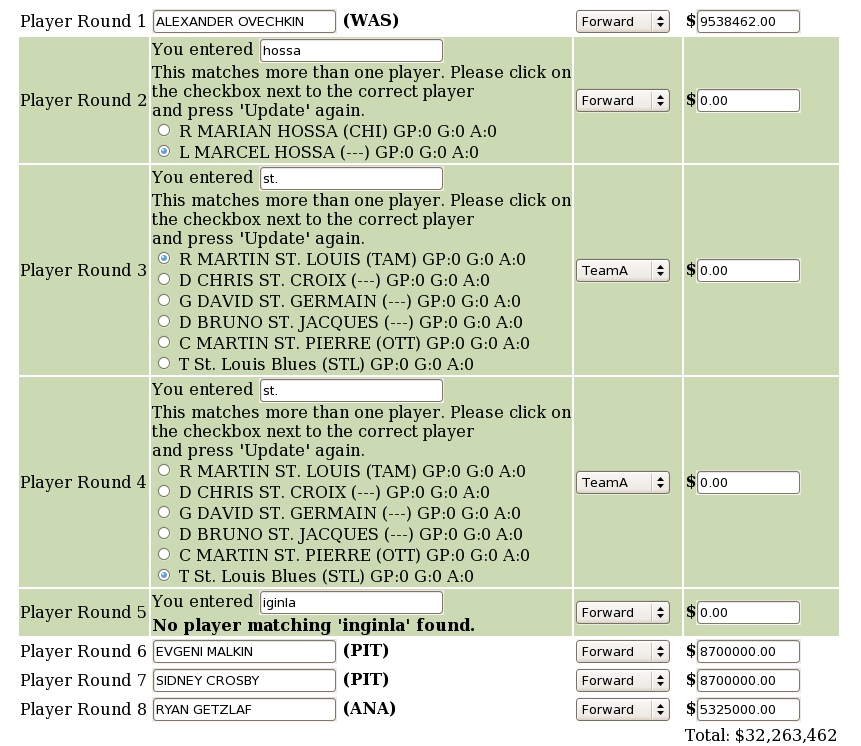Open the Forward dropdown in Evgeni Malkin's row

tap(623, 652)
